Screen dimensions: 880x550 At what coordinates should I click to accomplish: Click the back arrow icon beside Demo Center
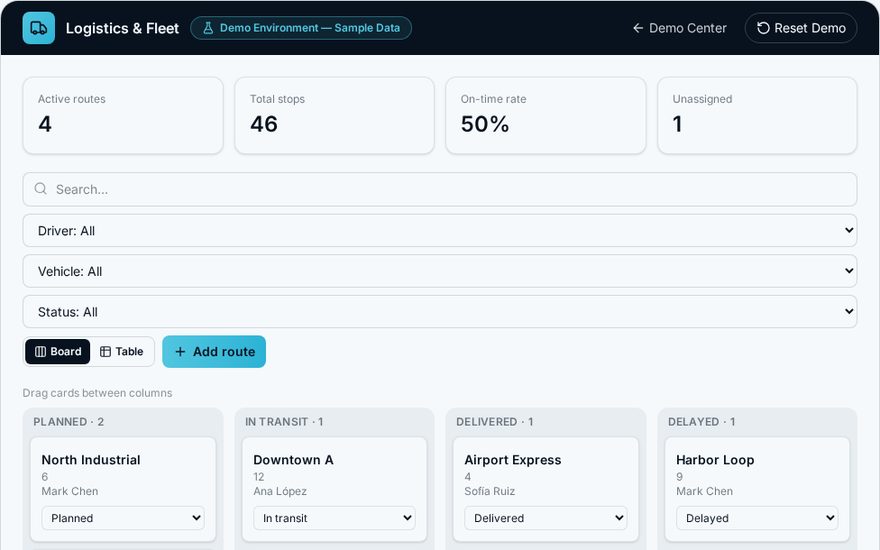coord(638,28)
